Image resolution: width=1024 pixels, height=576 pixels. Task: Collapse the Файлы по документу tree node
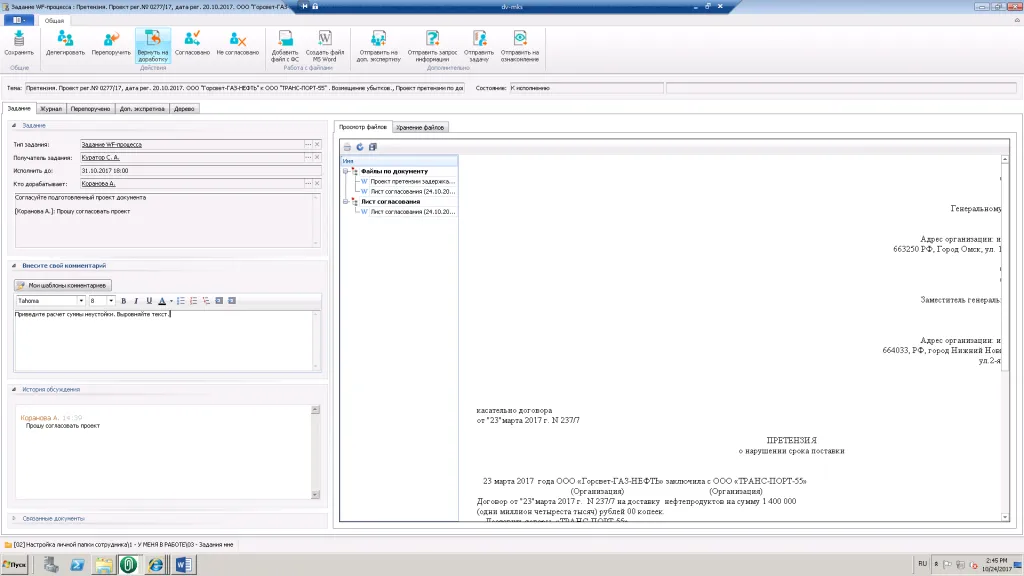pos(345,171)
